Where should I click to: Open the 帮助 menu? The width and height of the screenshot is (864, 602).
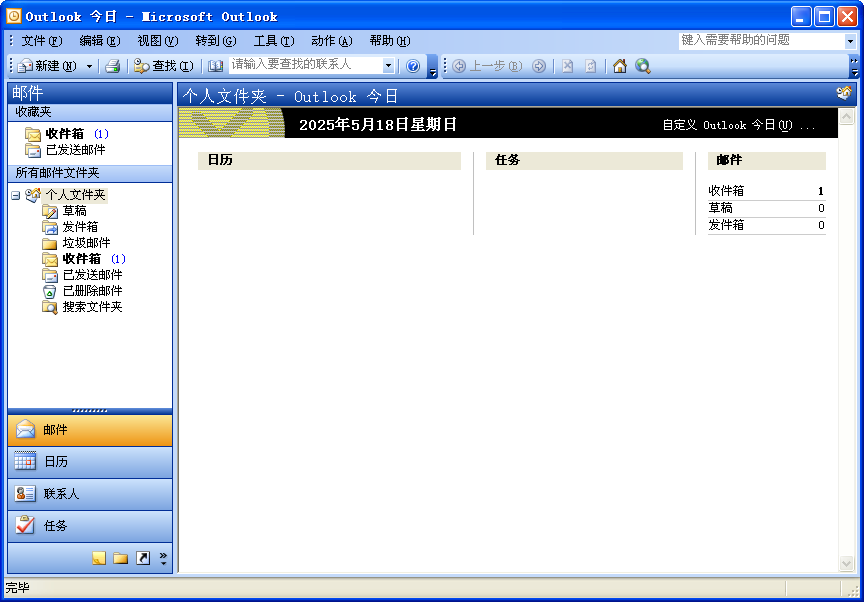click(x=390, y=41)
